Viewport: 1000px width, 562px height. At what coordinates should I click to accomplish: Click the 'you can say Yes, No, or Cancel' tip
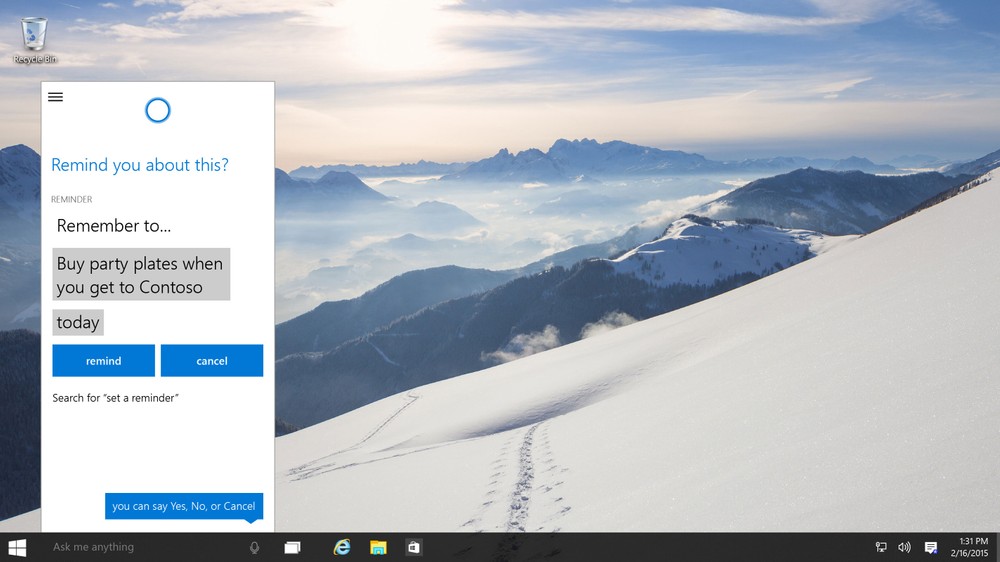(x=184, y=506)
